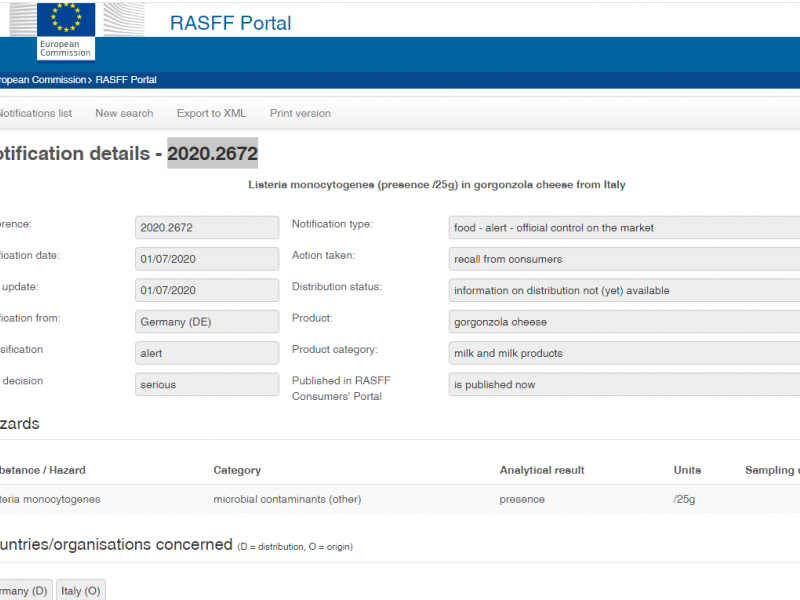Click the milk and milk products field

pyautogui.click(x=624, y=353)
